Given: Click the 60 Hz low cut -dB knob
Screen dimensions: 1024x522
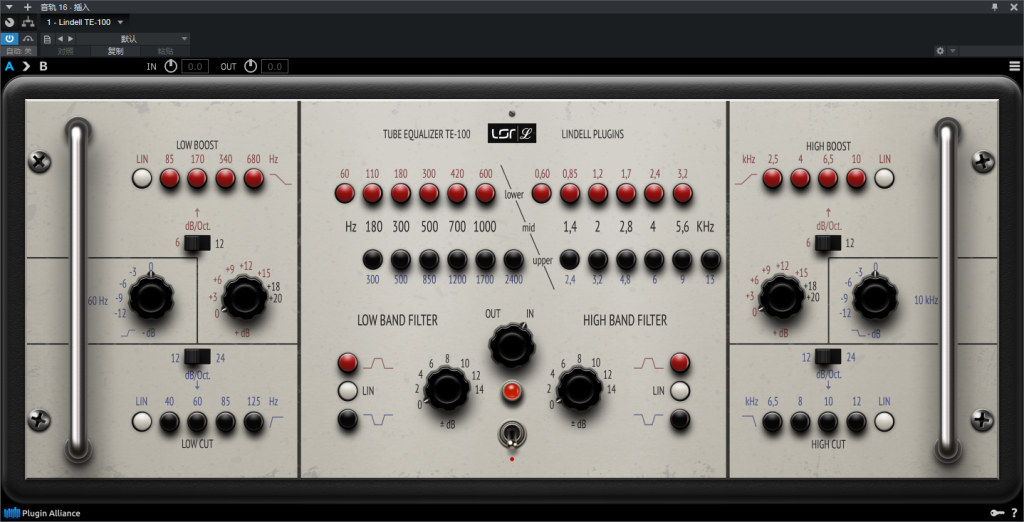Looking at the screenshot, I should 151,299.
